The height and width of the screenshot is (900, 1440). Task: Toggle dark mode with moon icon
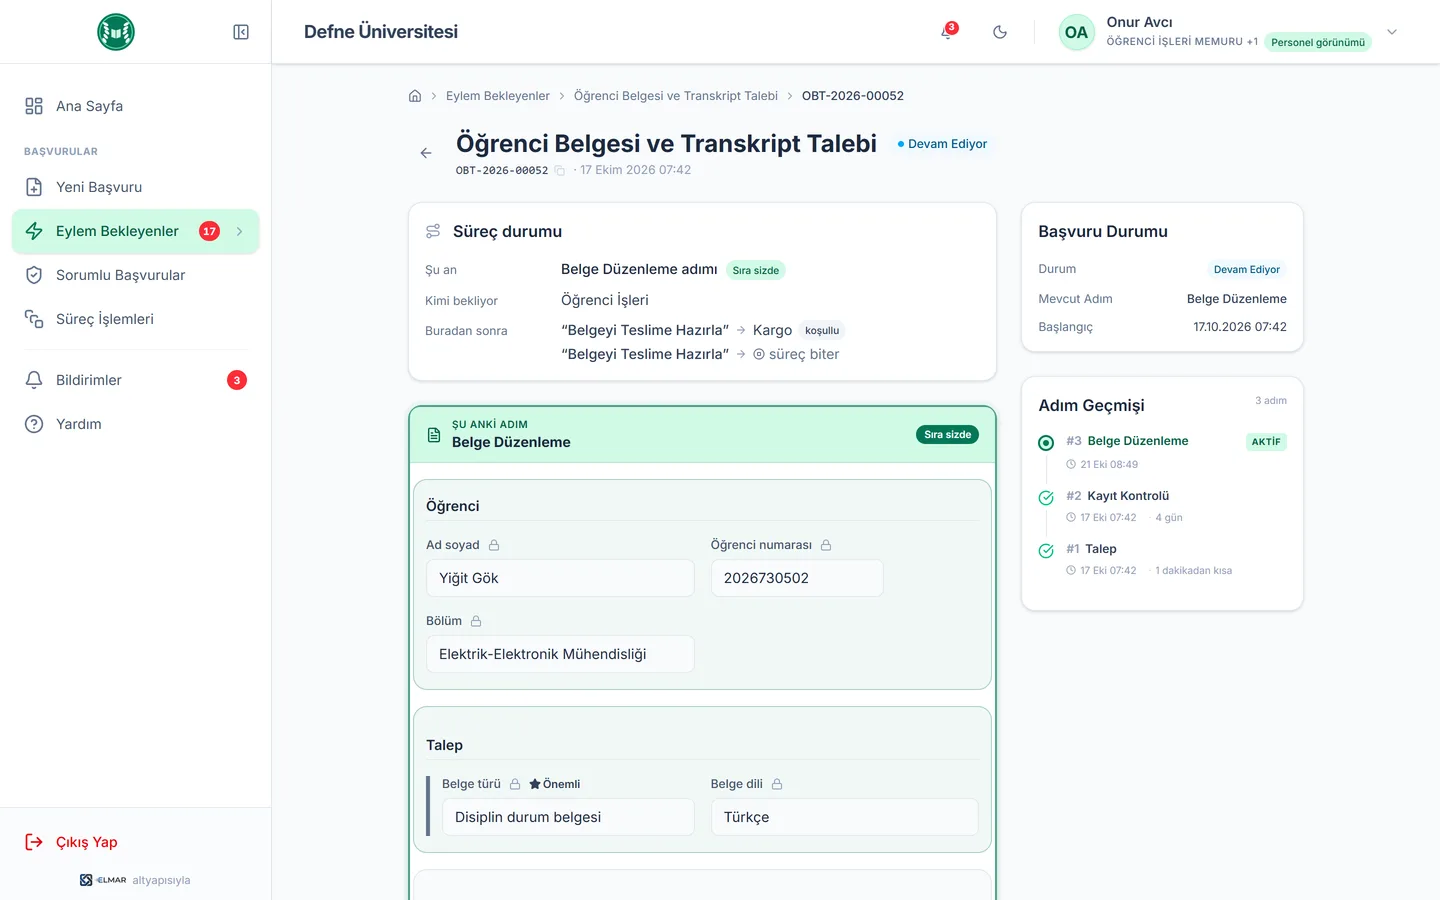coord(1000,32)
